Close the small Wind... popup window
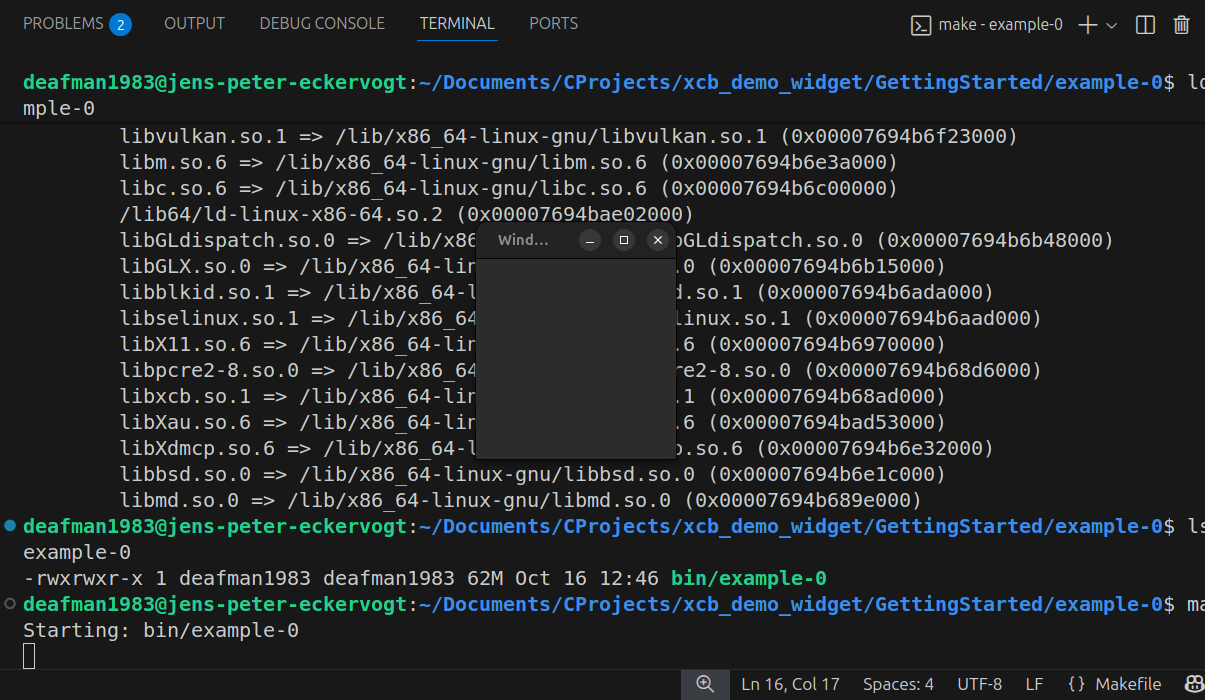 [x=657, y=240]
